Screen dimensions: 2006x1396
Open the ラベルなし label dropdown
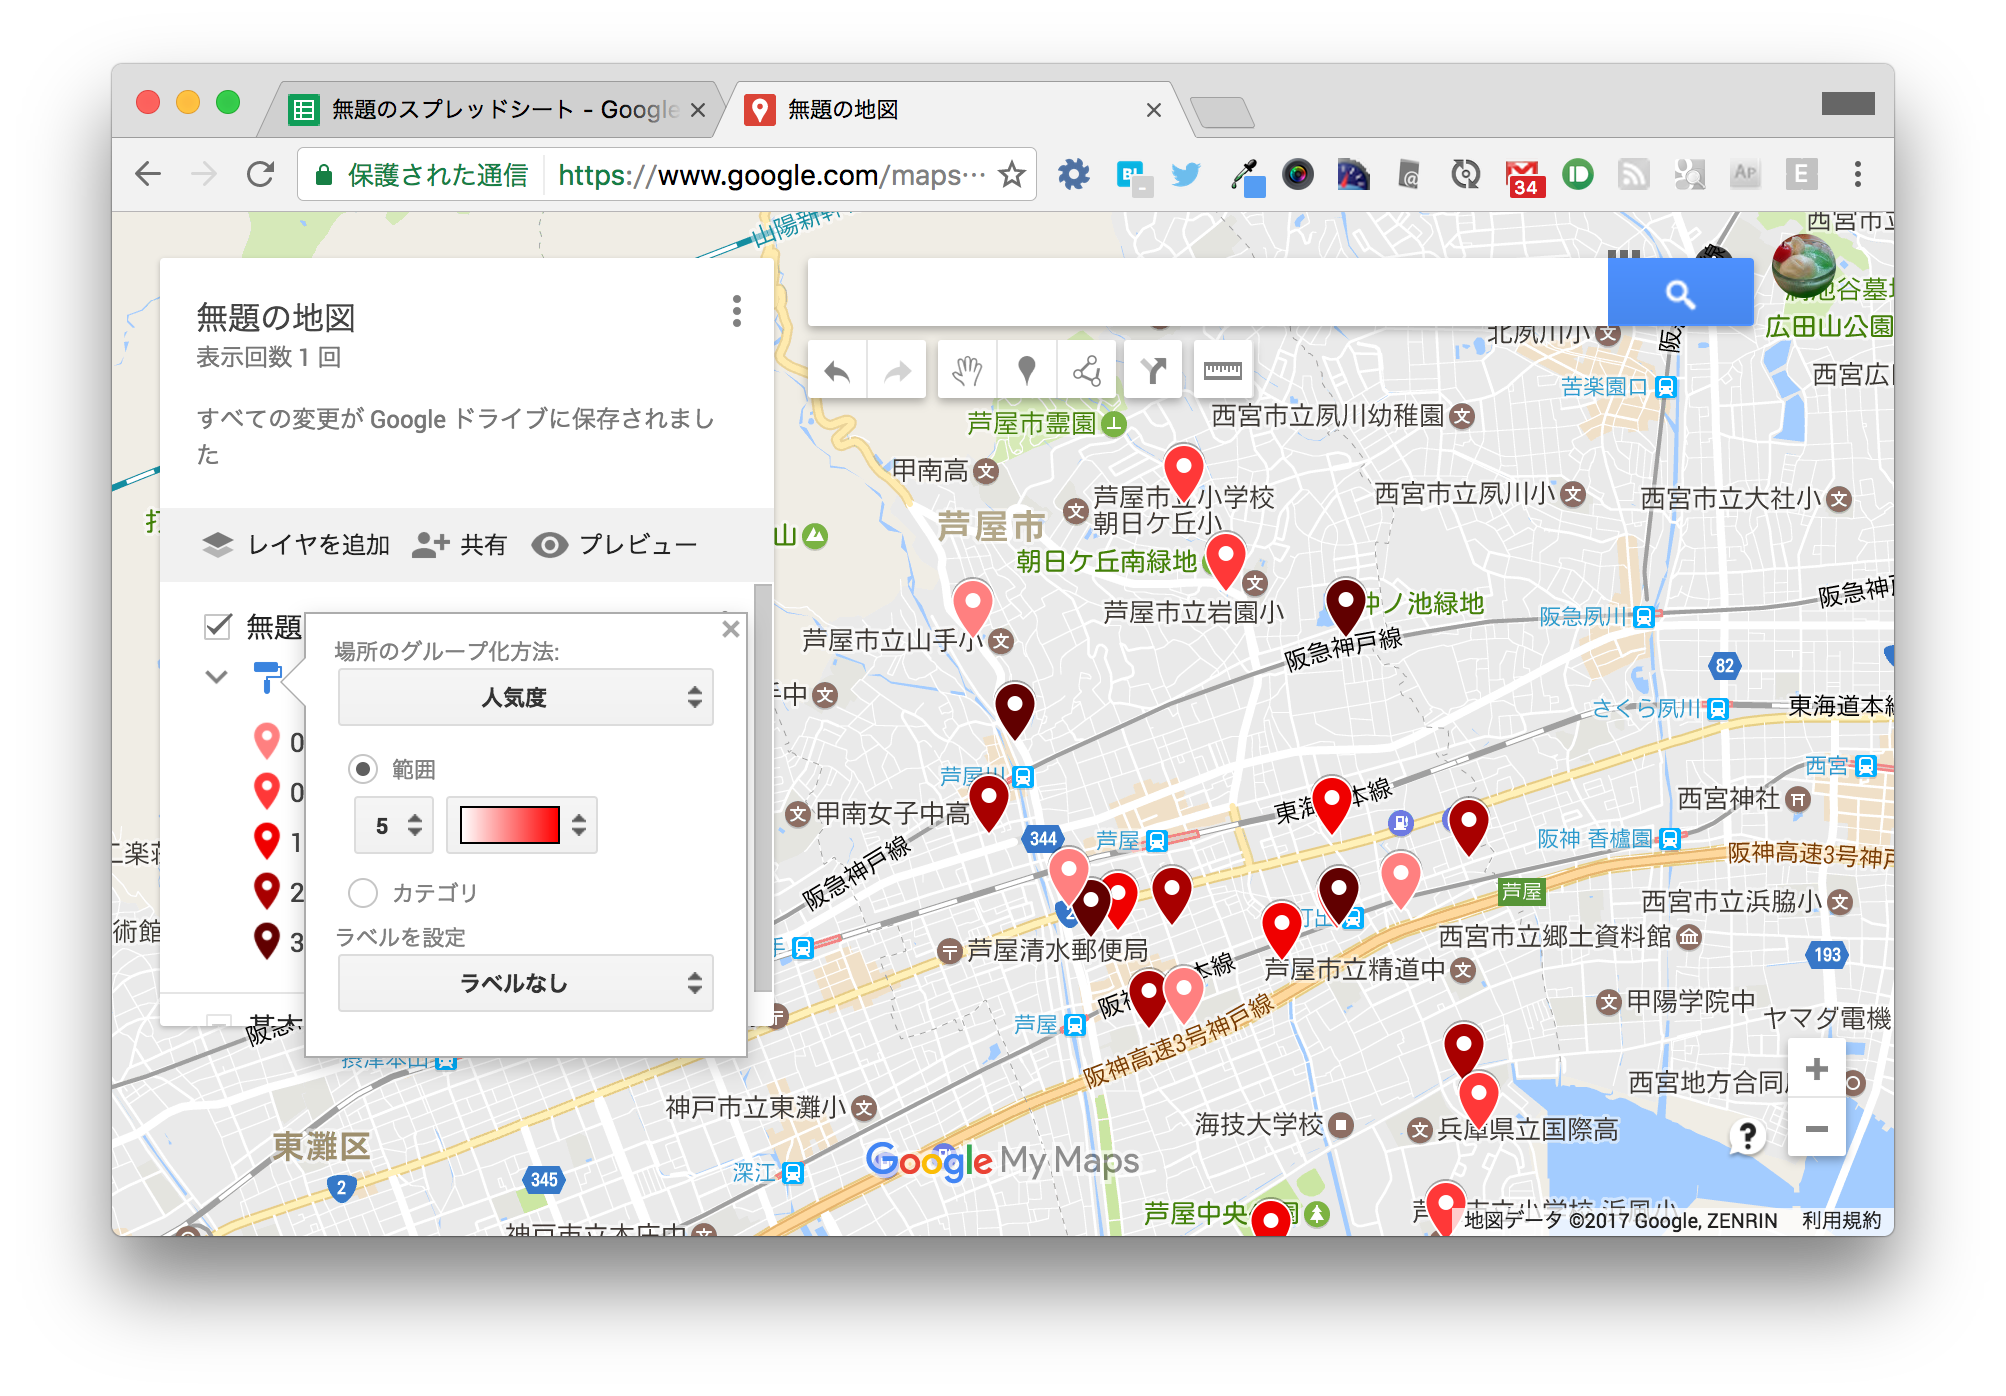point(525,983)
